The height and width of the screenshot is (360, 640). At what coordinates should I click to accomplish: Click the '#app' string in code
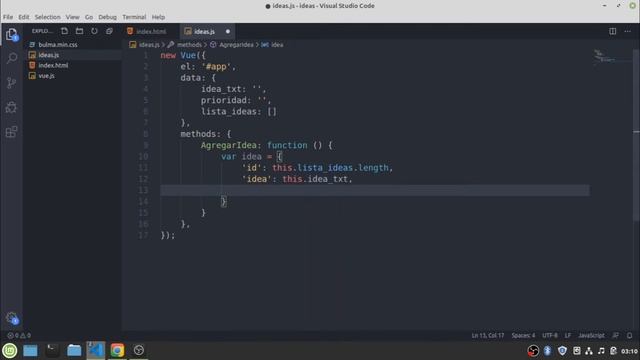click(x=216, y=67)
